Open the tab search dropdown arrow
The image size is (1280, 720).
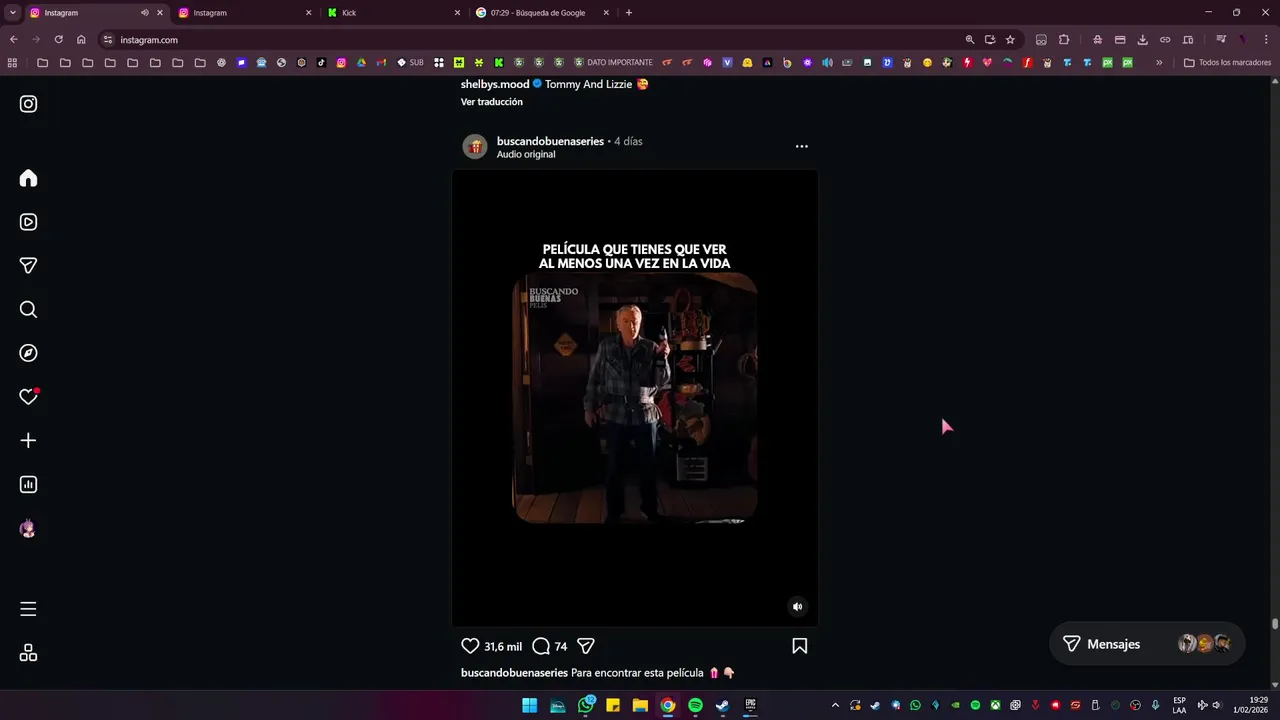(12, 13)
